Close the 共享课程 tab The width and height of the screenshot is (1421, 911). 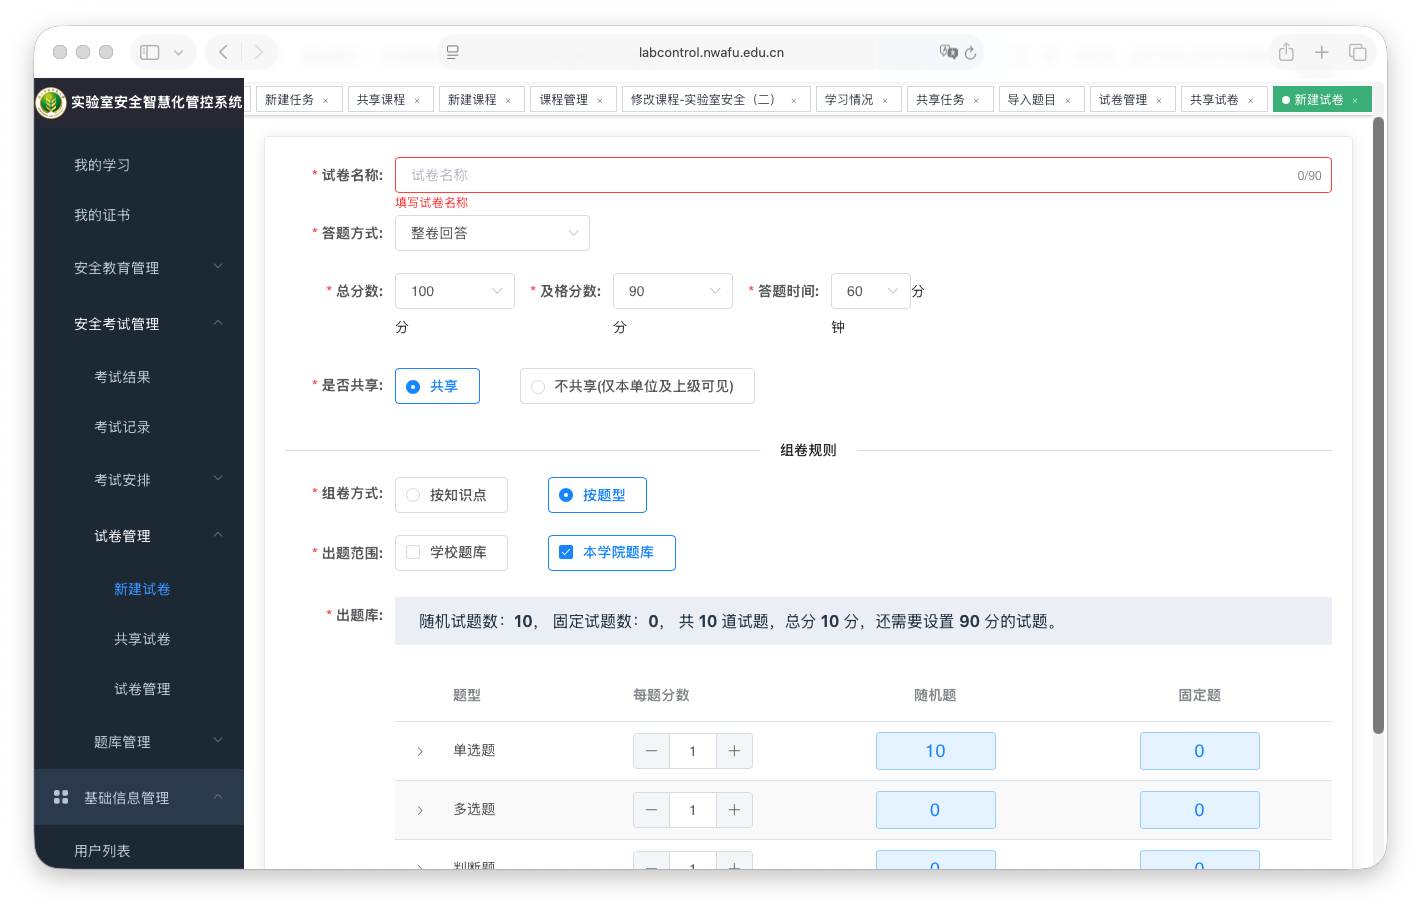pos(417,101)
